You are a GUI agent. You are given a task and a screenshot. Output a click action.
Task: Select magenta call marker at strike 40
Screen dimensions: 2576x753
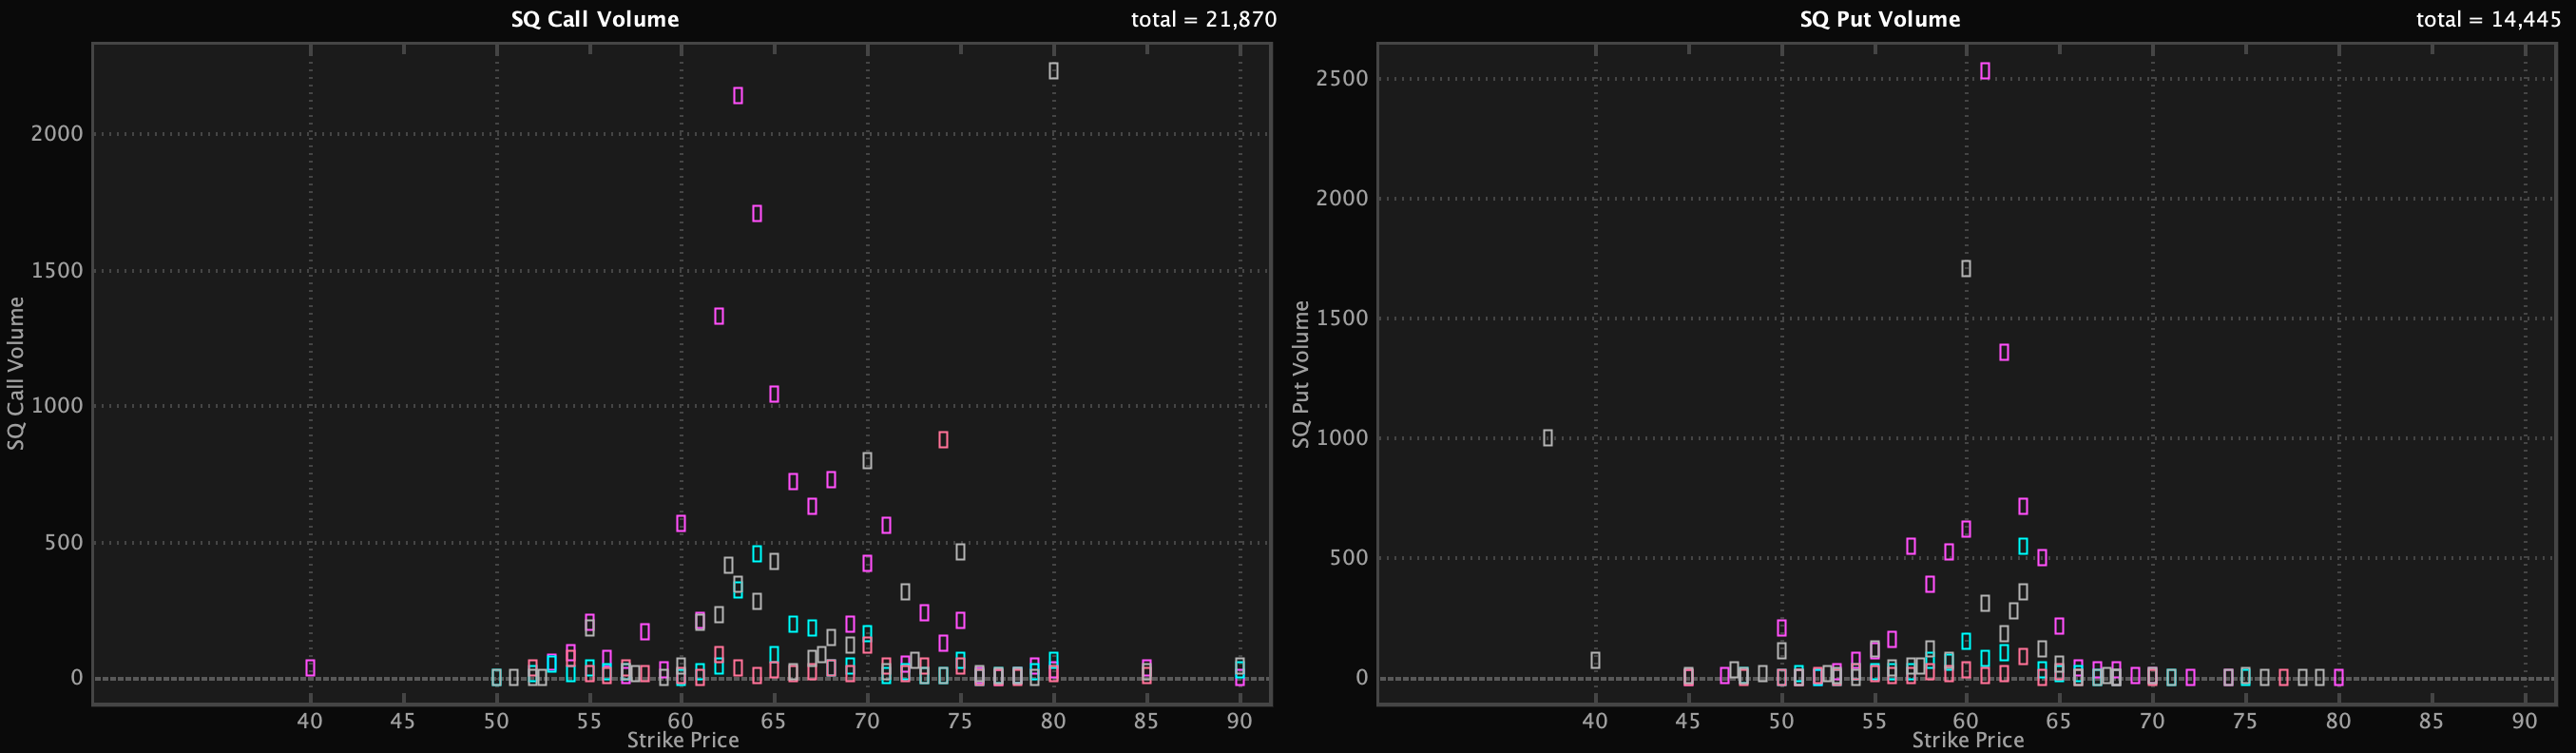pos(310,668)
